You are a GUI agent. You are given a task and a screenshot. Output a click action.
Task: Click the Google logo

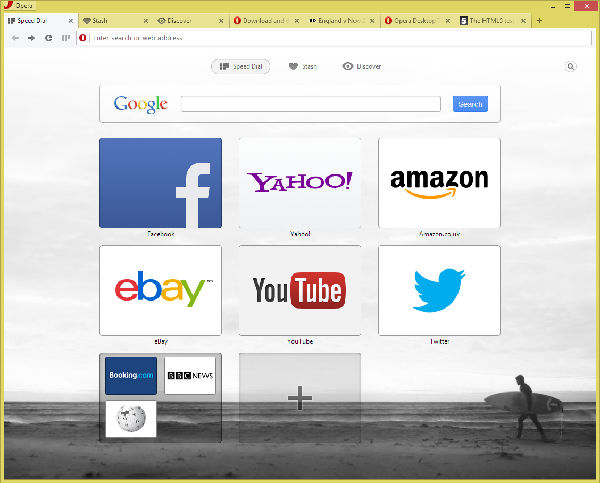[x=140, y=104]
